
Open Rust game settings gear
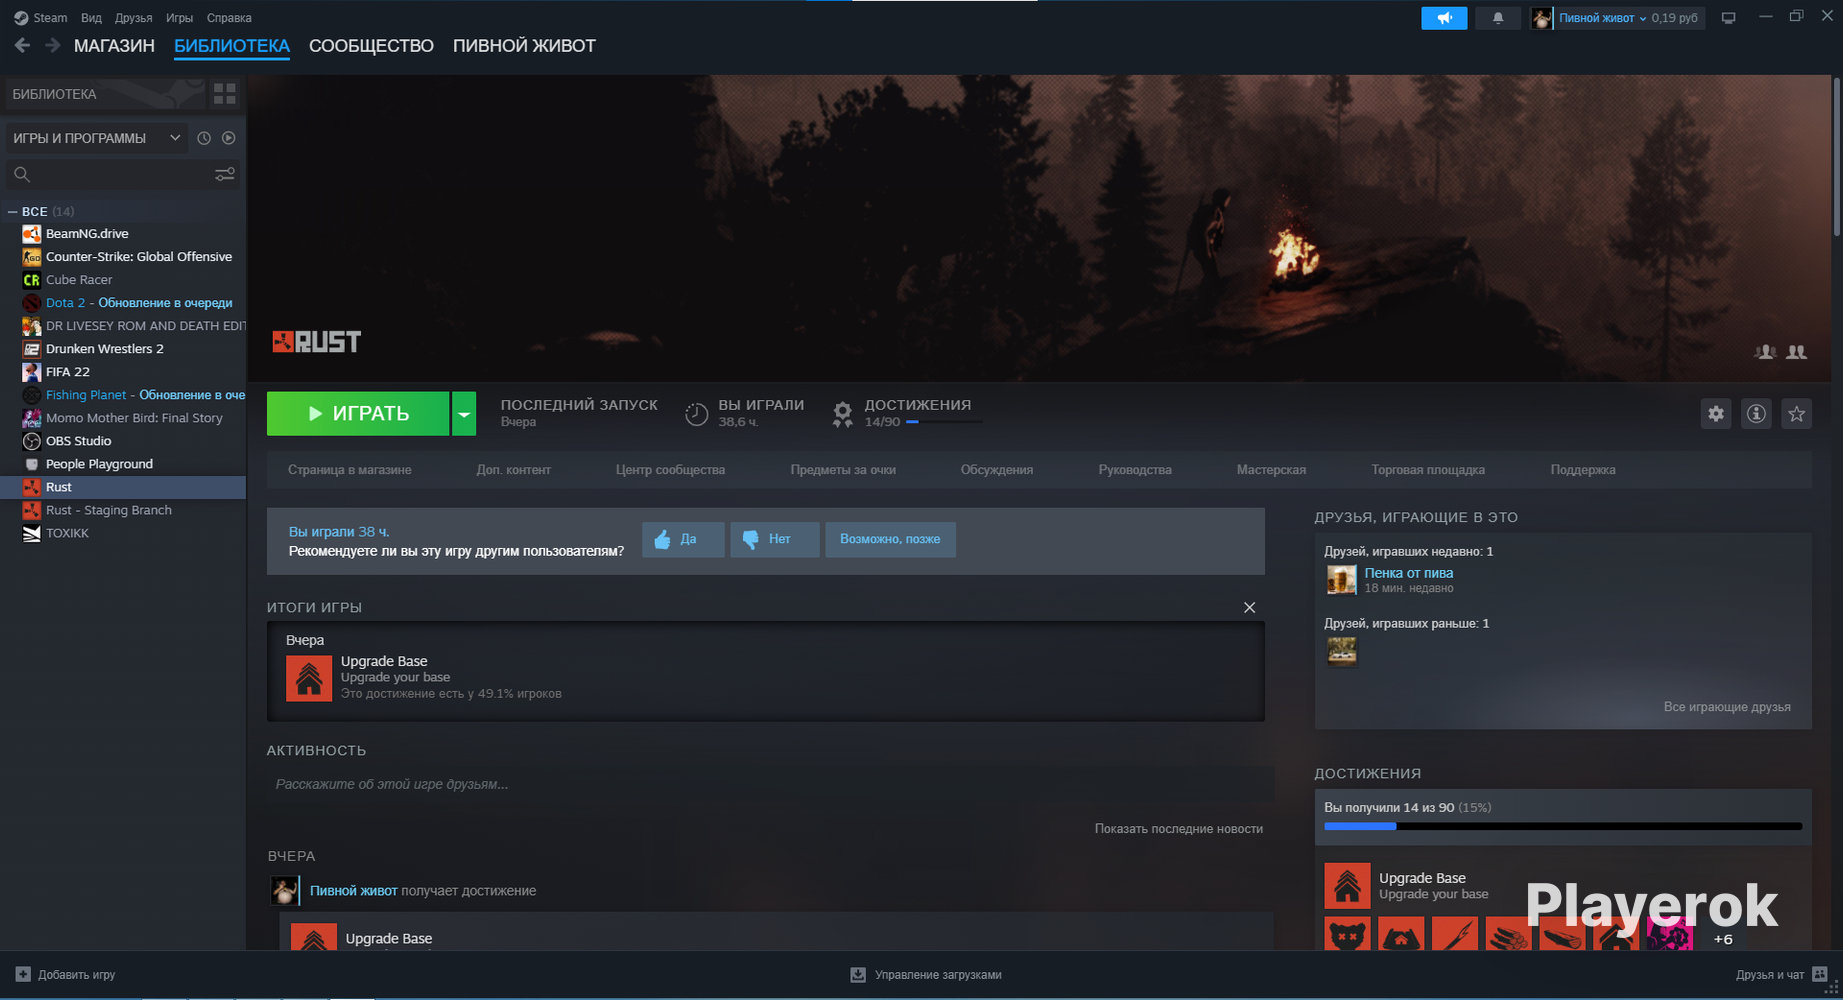[x=1716, y=413]
